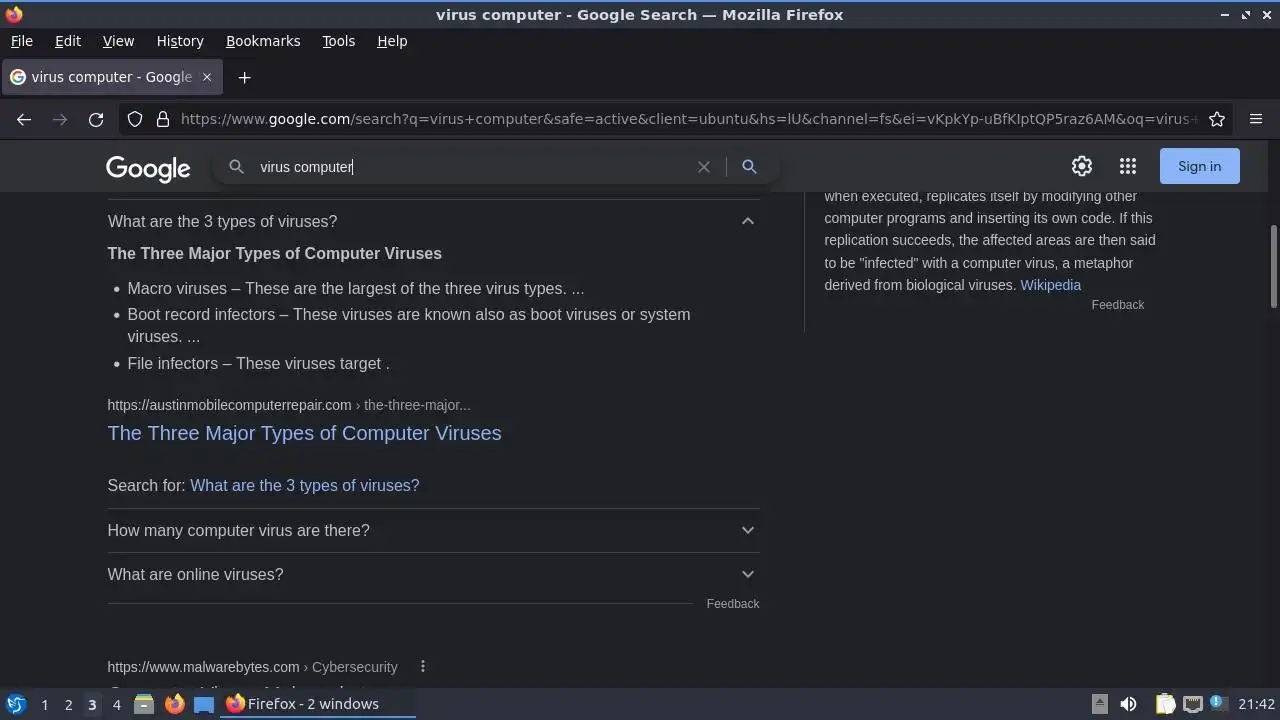The image size is (1280, 720).
Task: Select the virus computer Google Search tab
Action: 111,77
